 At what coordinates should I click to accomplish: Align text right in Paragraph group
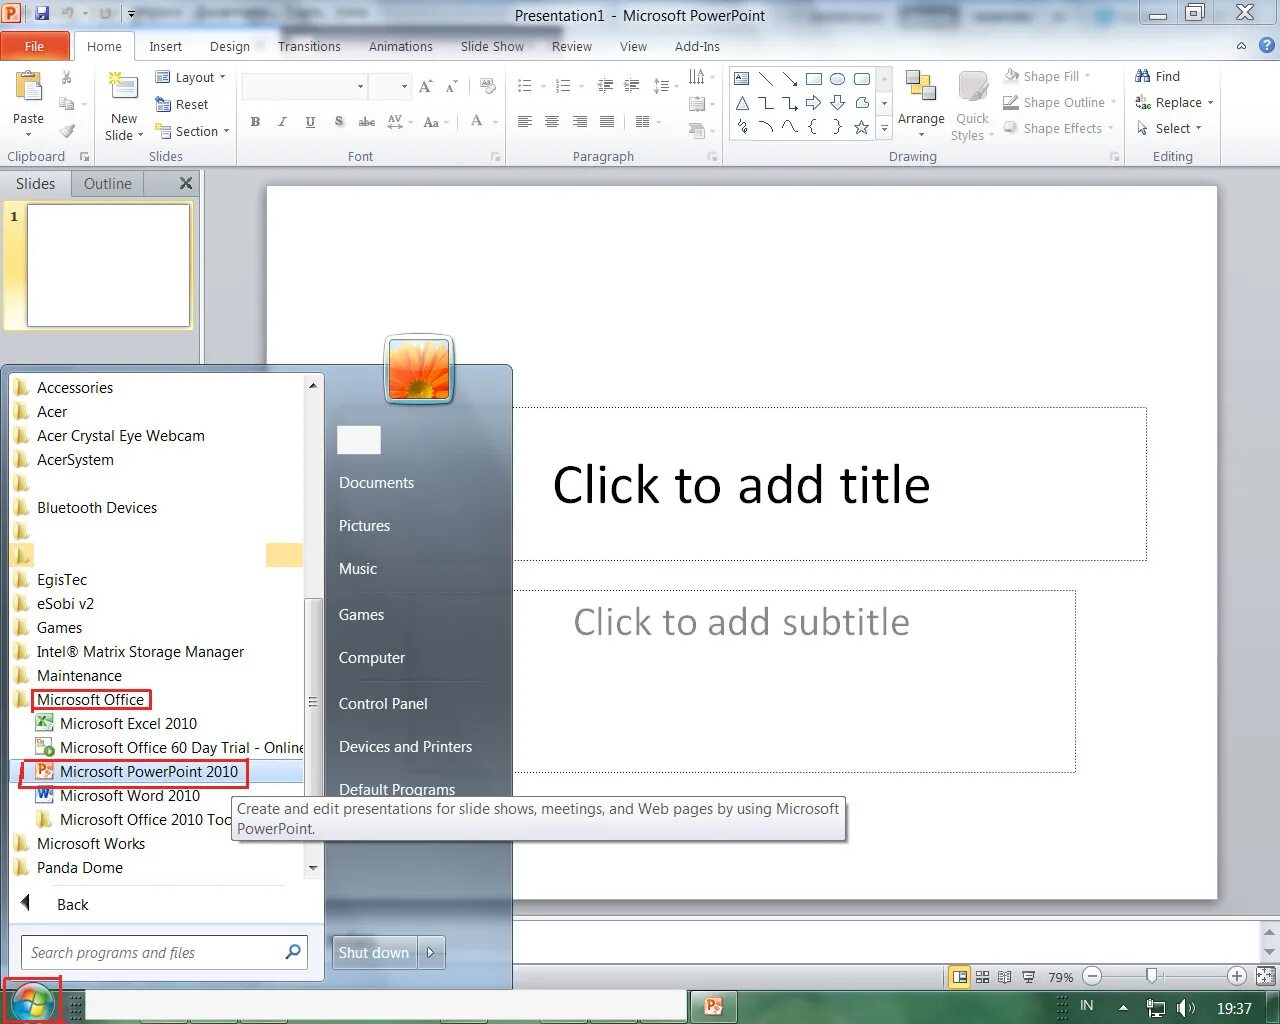tap(579, 122)
